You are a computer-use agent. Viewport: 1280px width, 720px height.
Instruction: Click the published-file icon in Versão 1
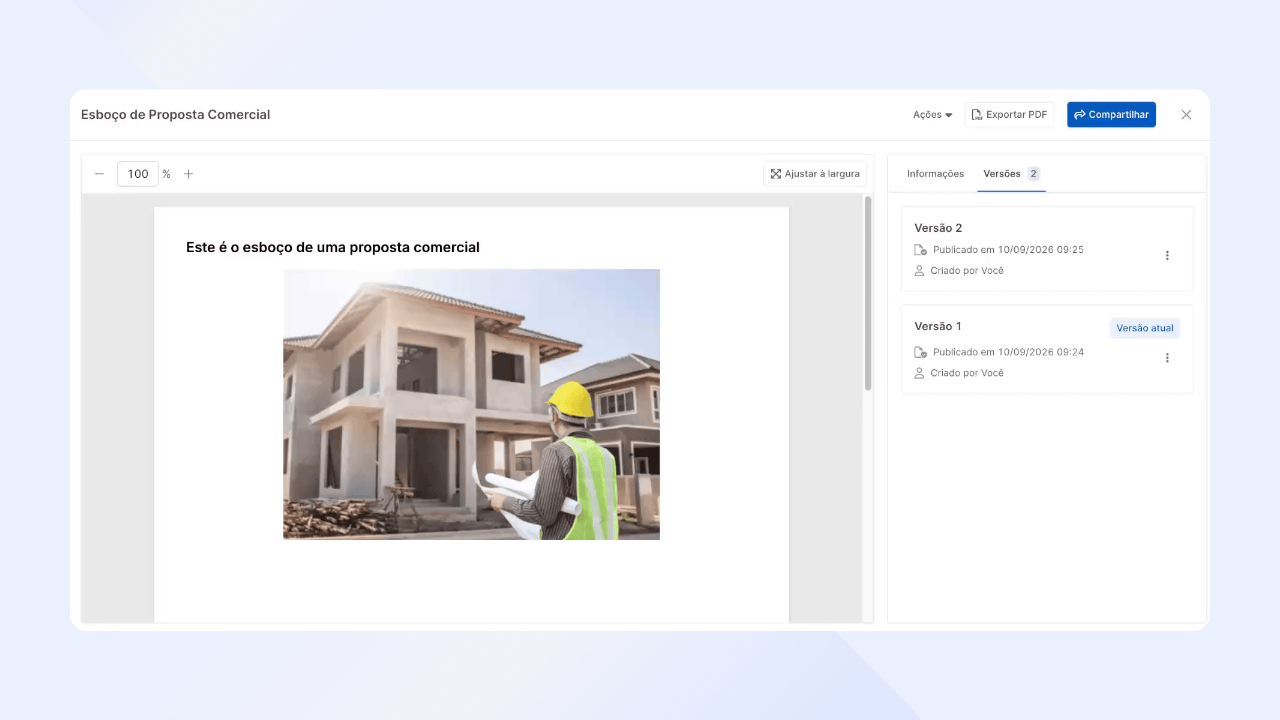[920, 352]
